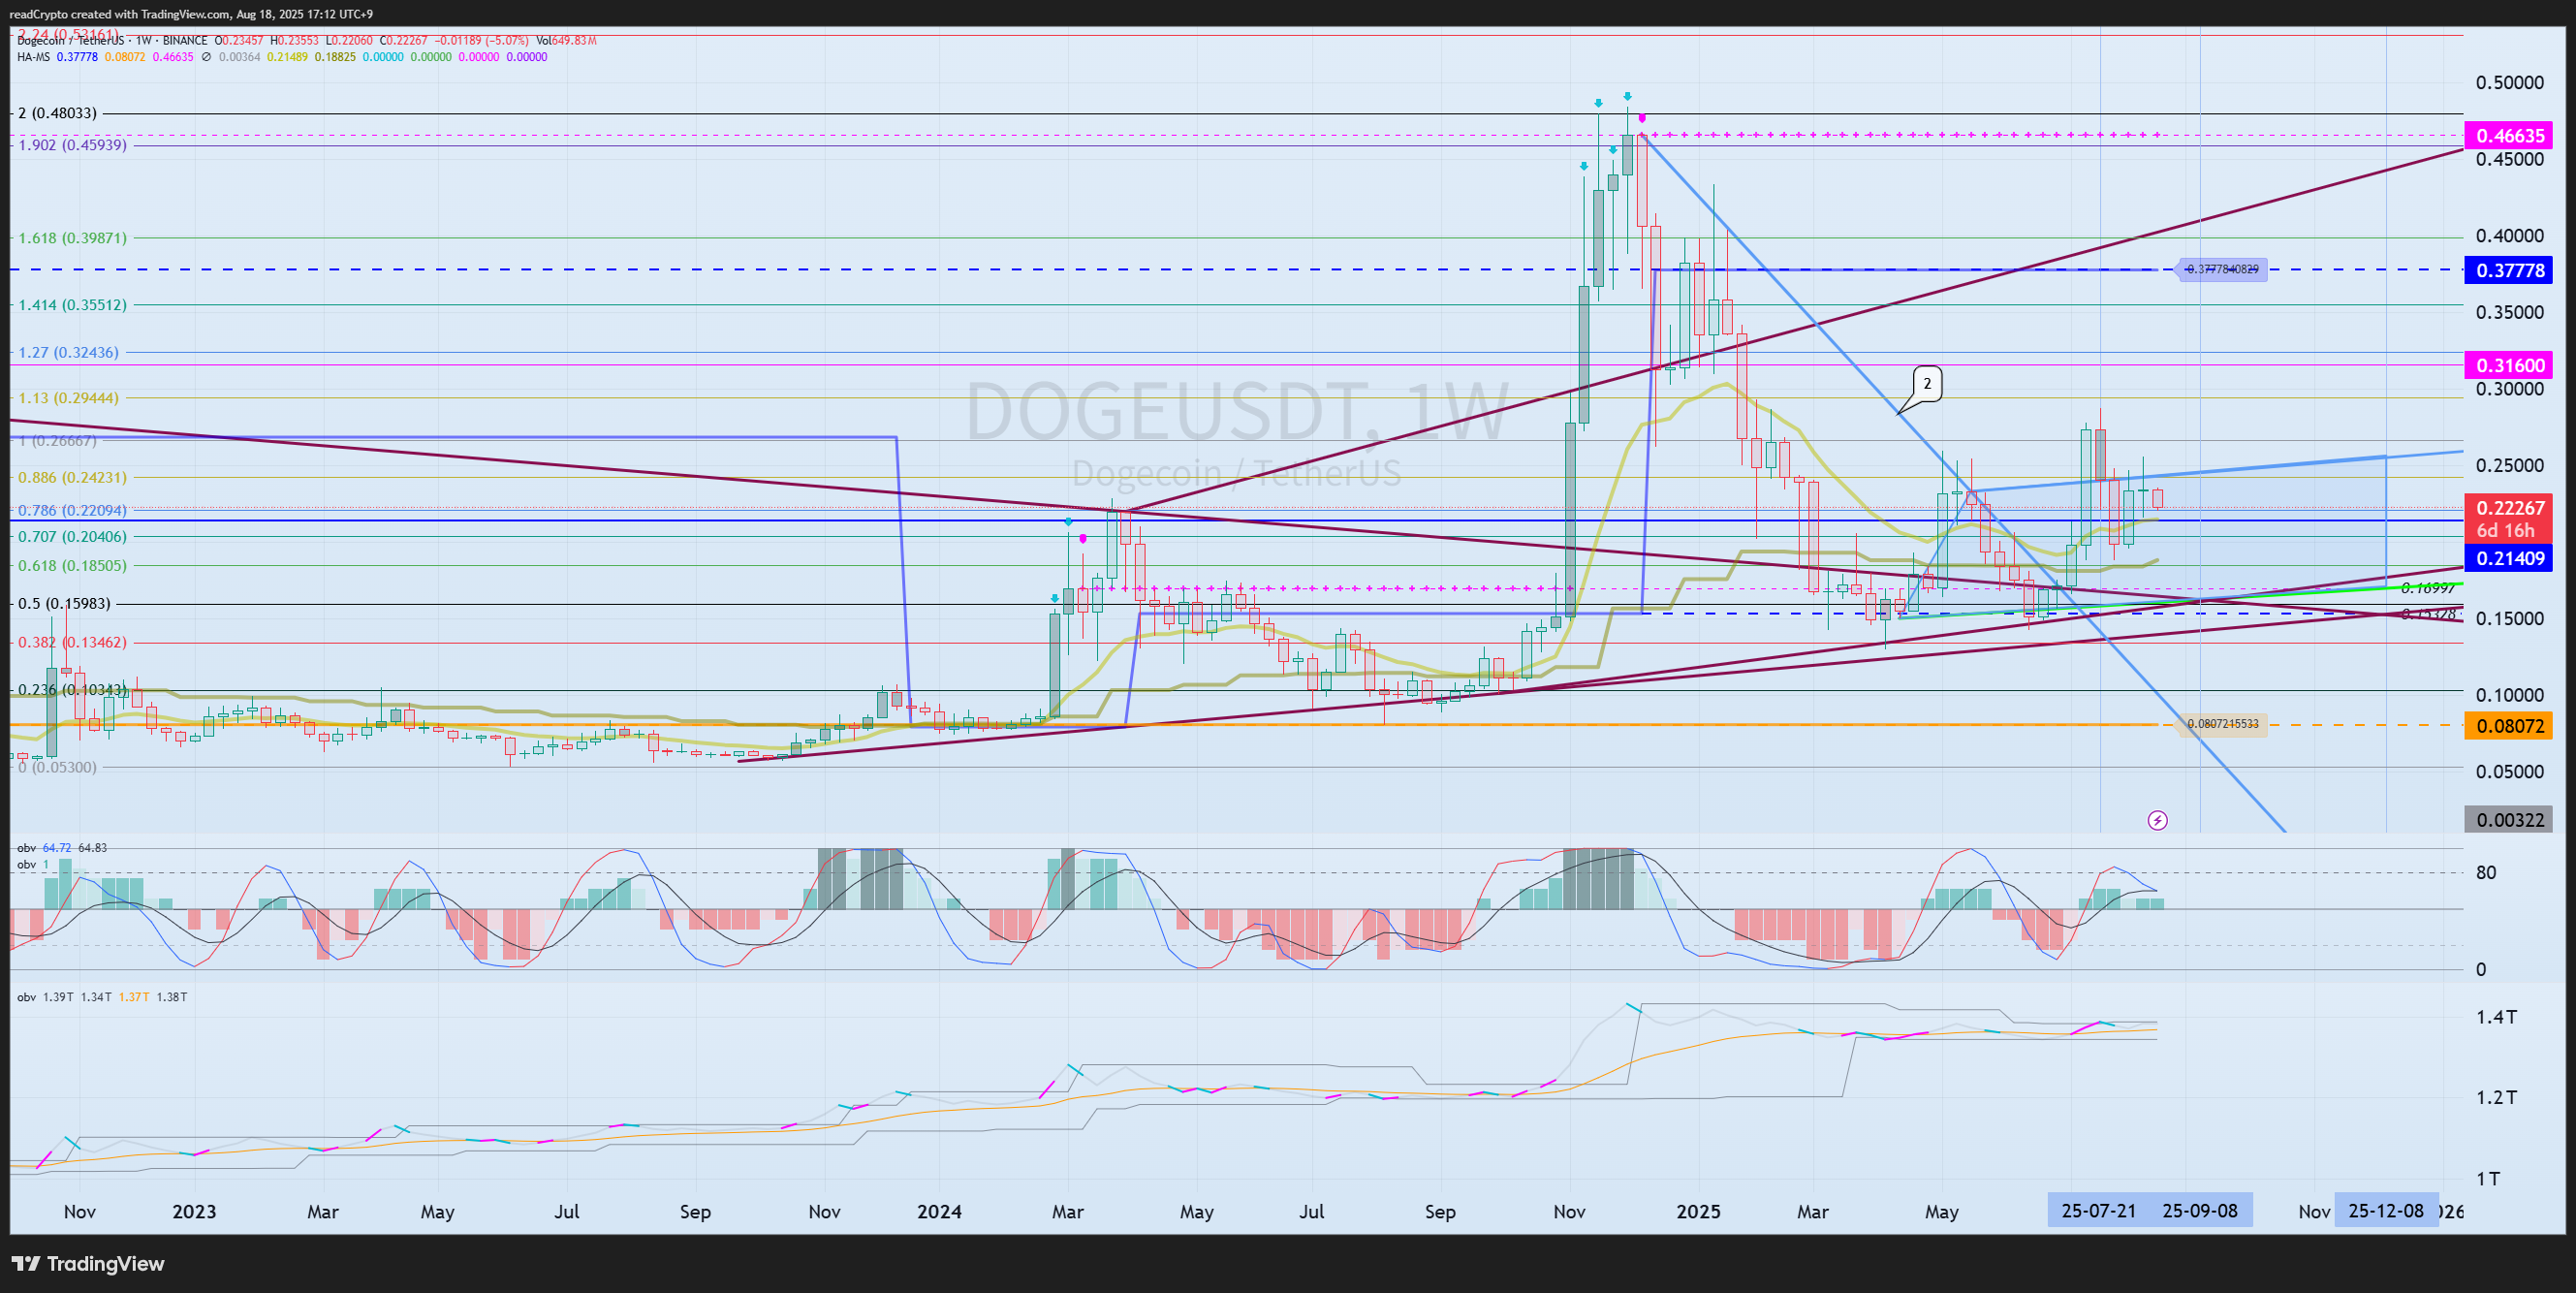Click the 0.50000 price axis tick
2576x1293 pixels.
pos(2509,83)
